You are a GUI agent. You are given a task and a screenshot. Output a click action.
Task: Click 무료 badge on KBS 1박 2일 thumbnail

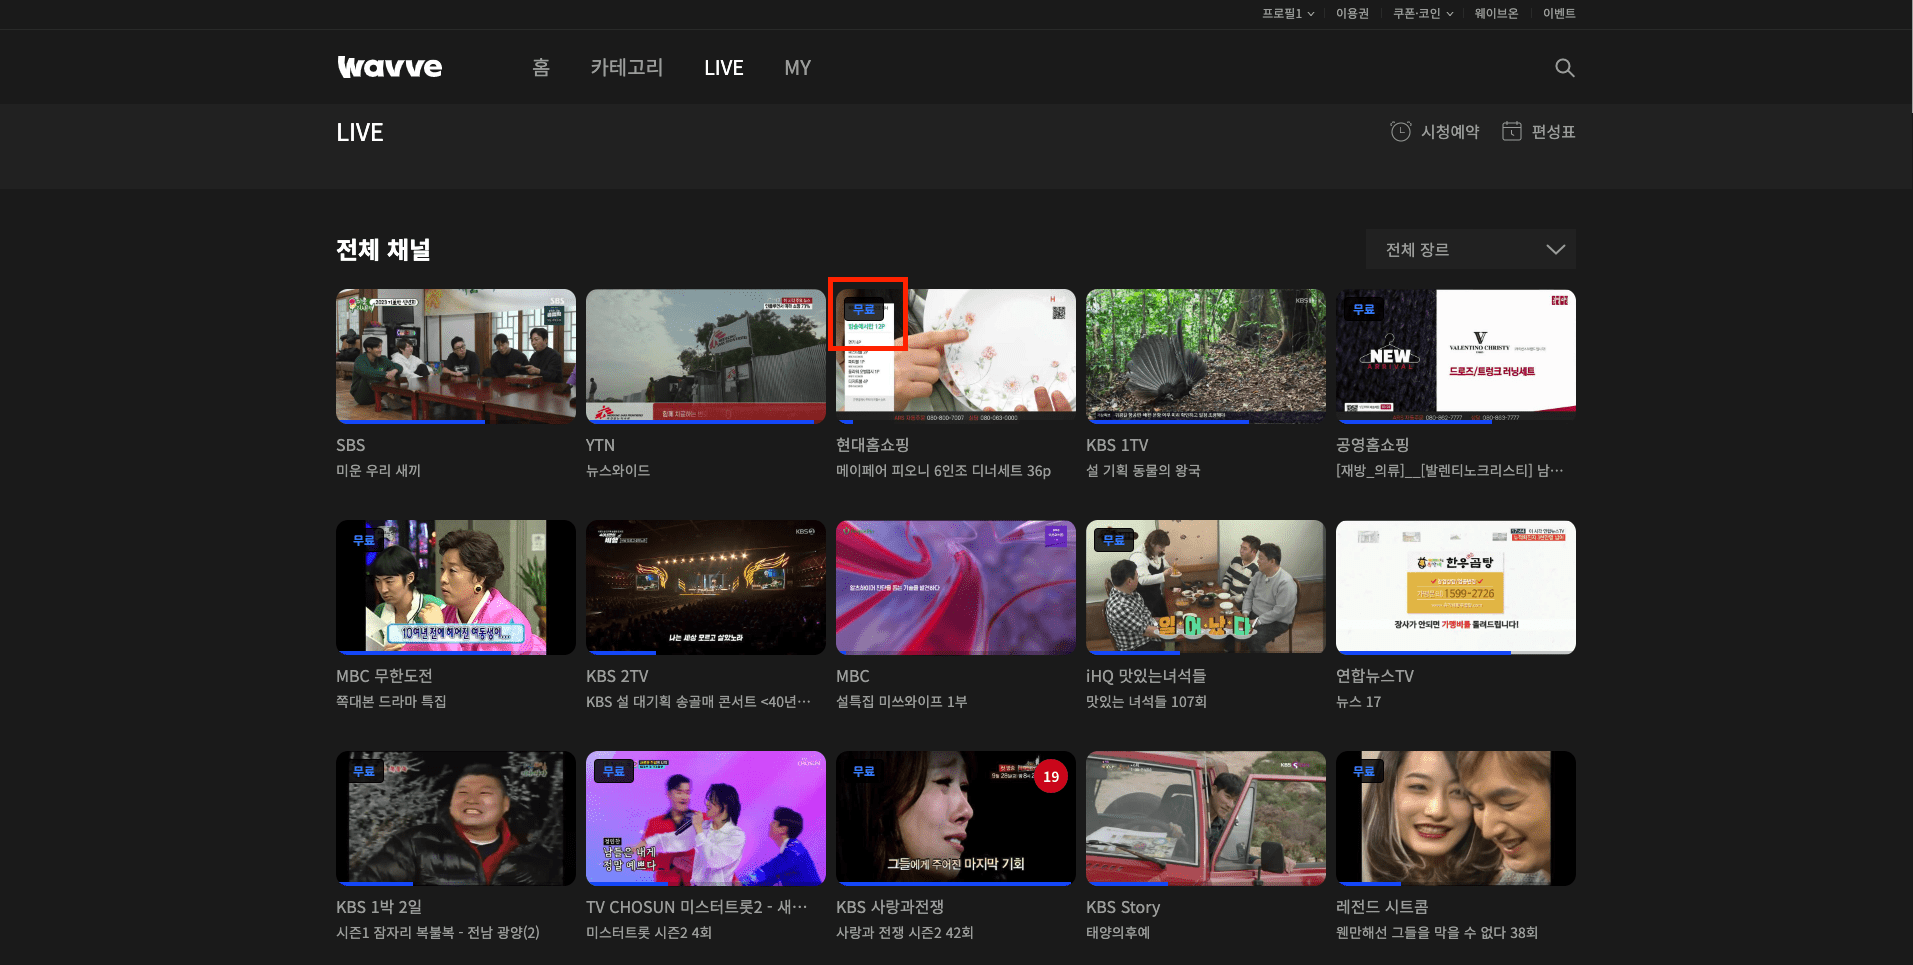pos(364,771)
